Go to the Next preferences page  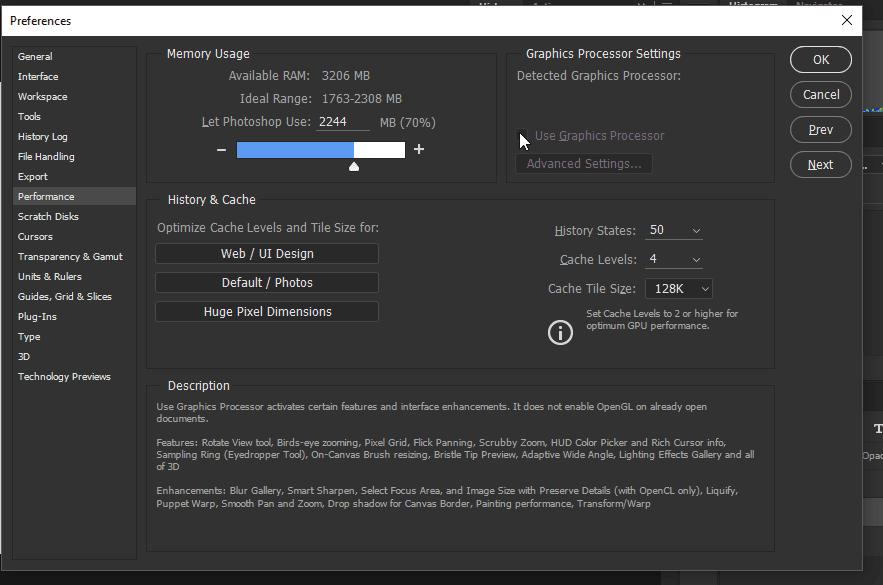821,165
